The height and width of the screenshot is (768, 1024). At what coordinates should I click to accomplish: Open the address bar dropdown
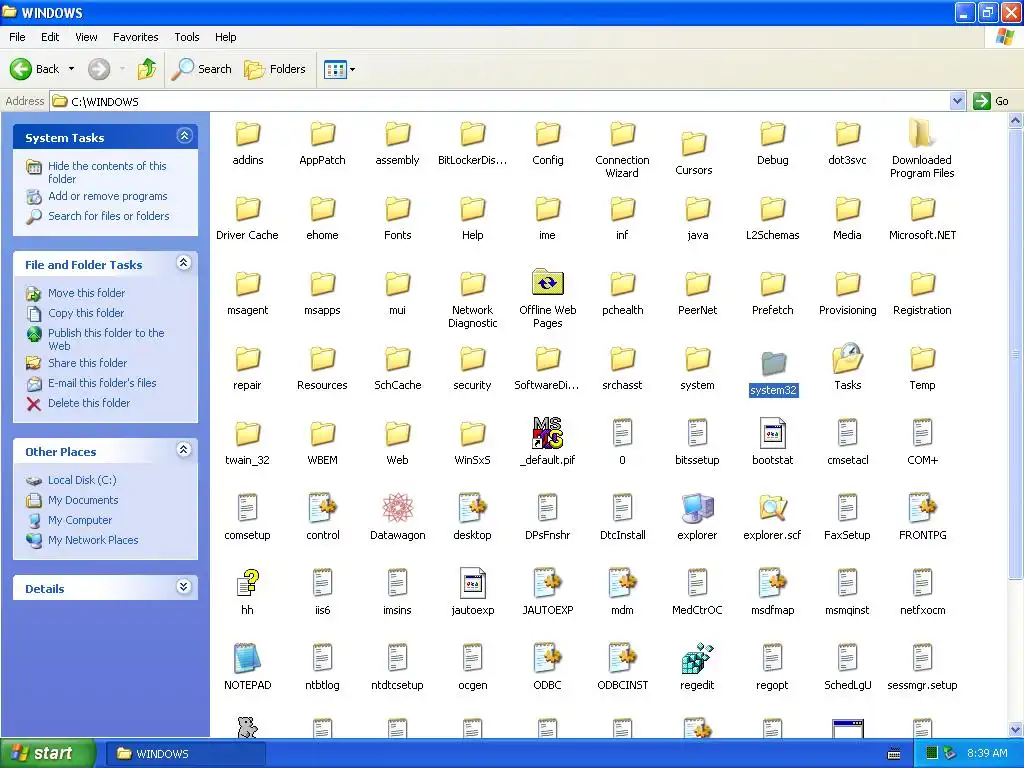[x=957, y=101]
